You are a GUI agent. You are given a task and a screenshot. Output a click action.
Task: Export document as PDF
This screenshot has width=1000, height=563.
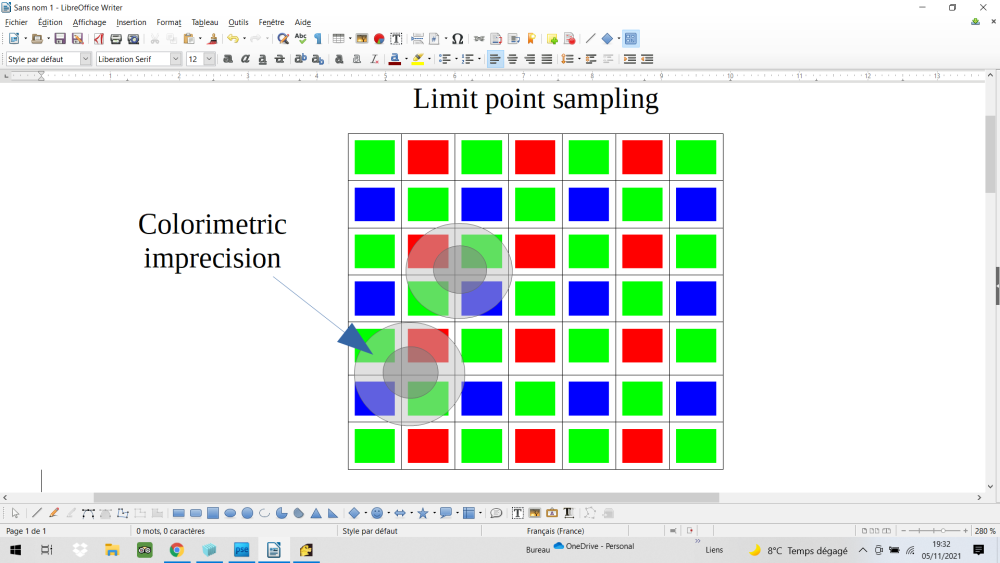(x=99, y=39)
